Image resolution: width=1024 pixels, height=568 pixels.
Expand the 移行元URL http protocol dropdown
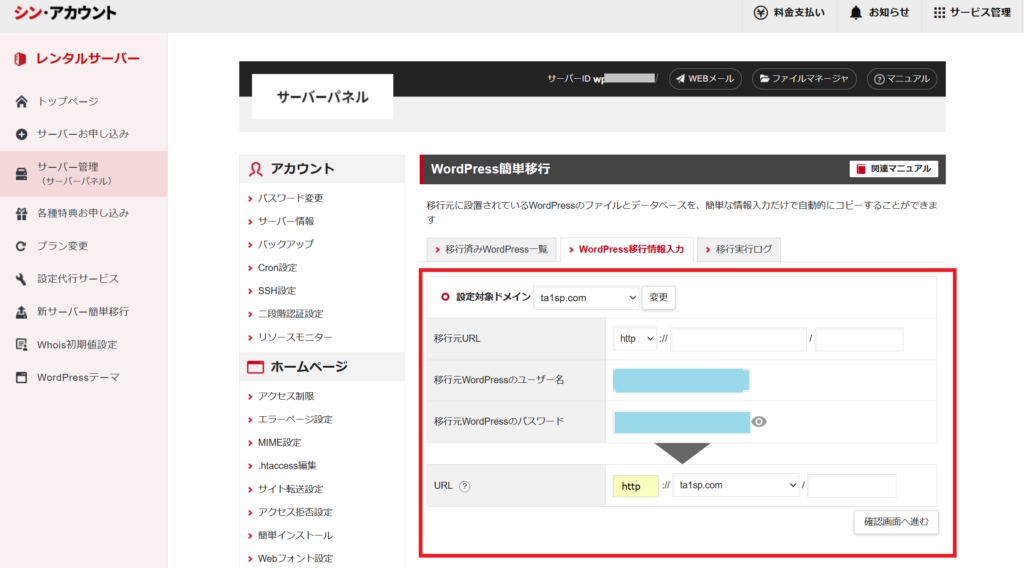pyautogui.click(x=634, y=339)
